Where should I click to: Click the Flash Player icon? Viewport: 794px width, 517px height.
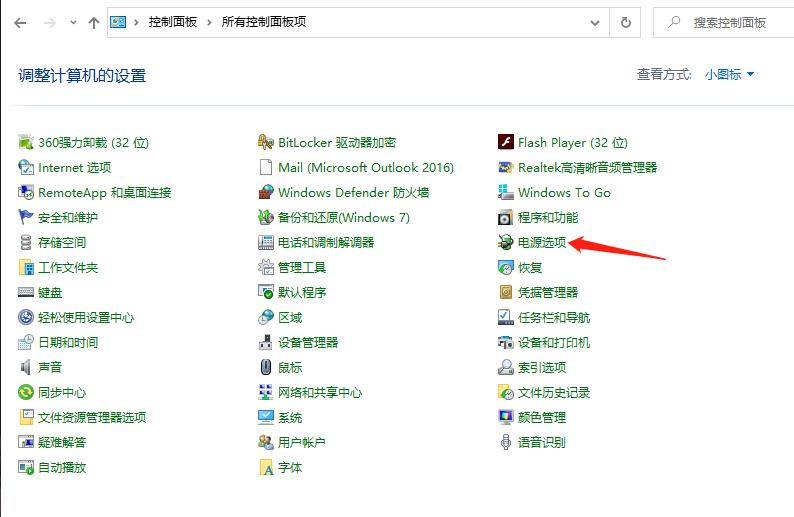coord(505,142)
